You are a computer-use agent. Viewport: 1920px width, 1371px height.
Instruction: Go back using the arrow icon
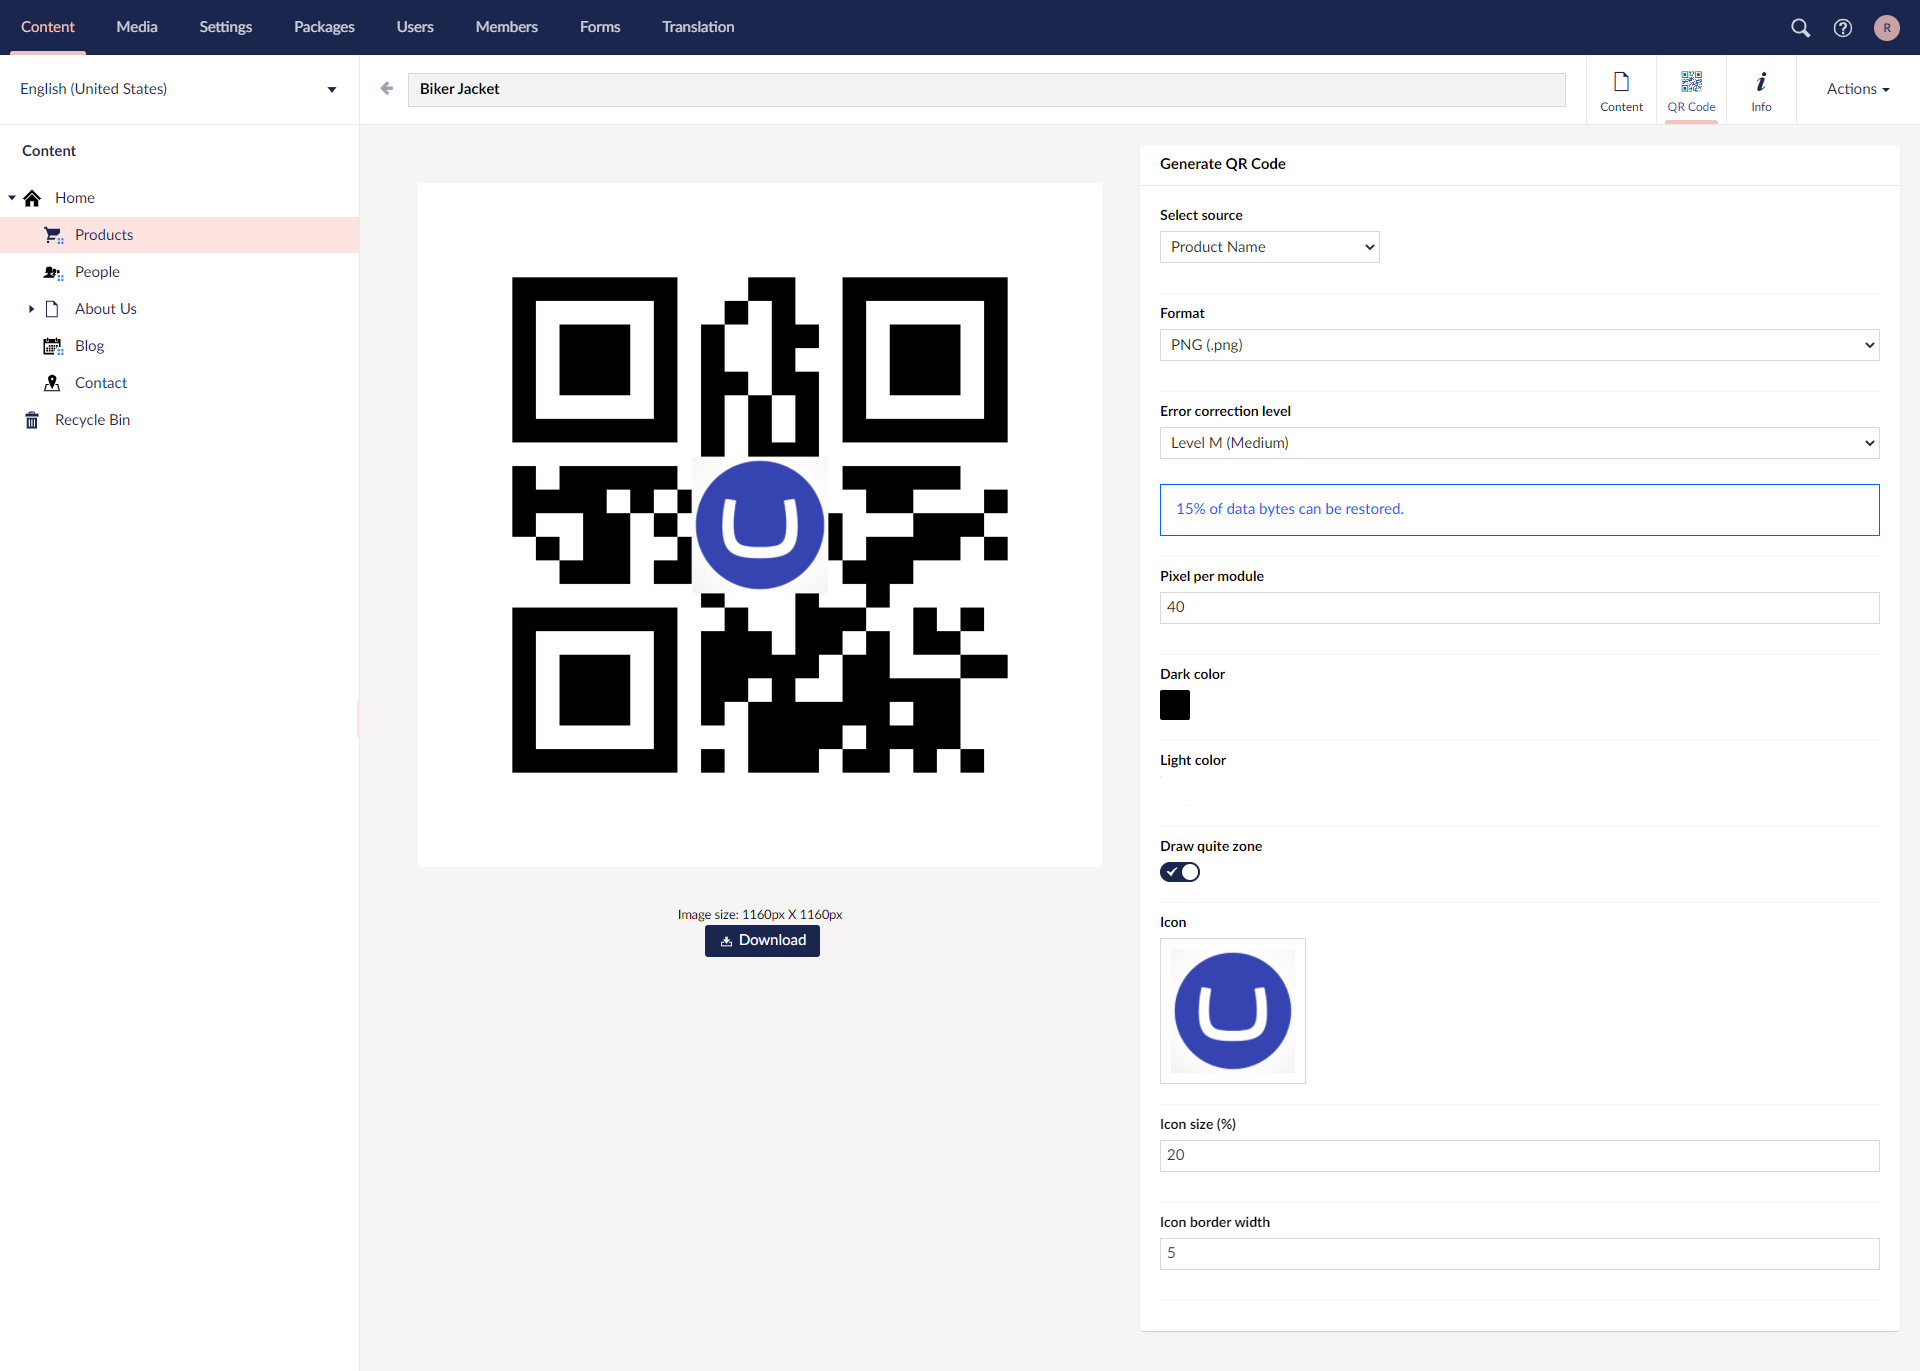387,89
